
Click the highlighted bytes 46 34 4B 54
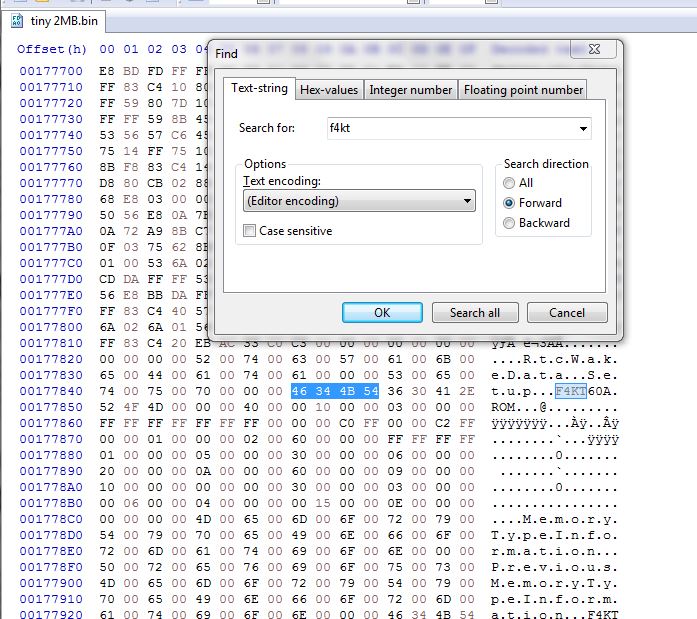coord(335,391)
